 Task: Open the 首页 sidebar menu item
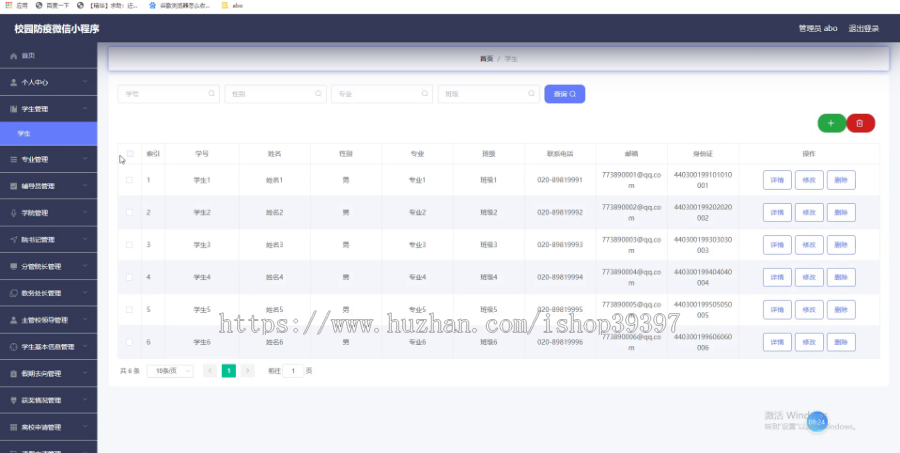pyautogui.click(x=48, y=56)
